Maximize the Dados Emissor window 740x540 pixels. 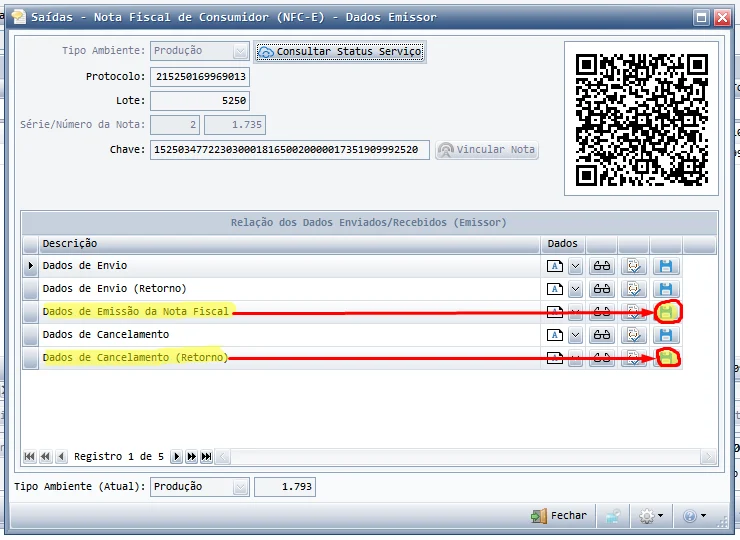coord(701,18)
